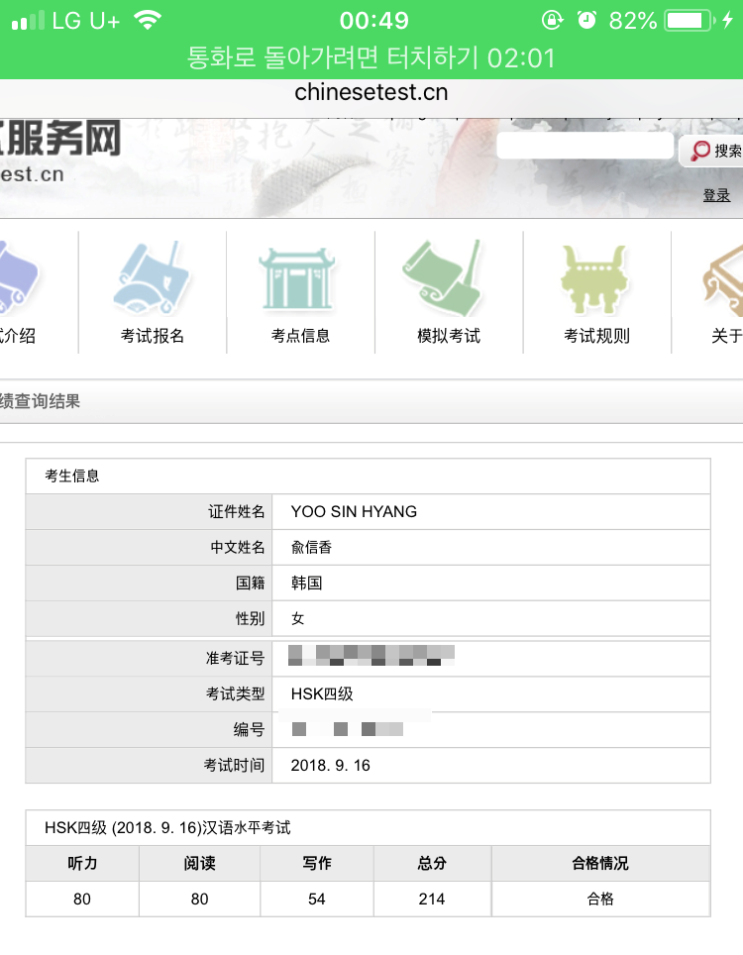743x955 pixels.
Task: Tap the return-to-call green banner
Action: coord(371,58)
